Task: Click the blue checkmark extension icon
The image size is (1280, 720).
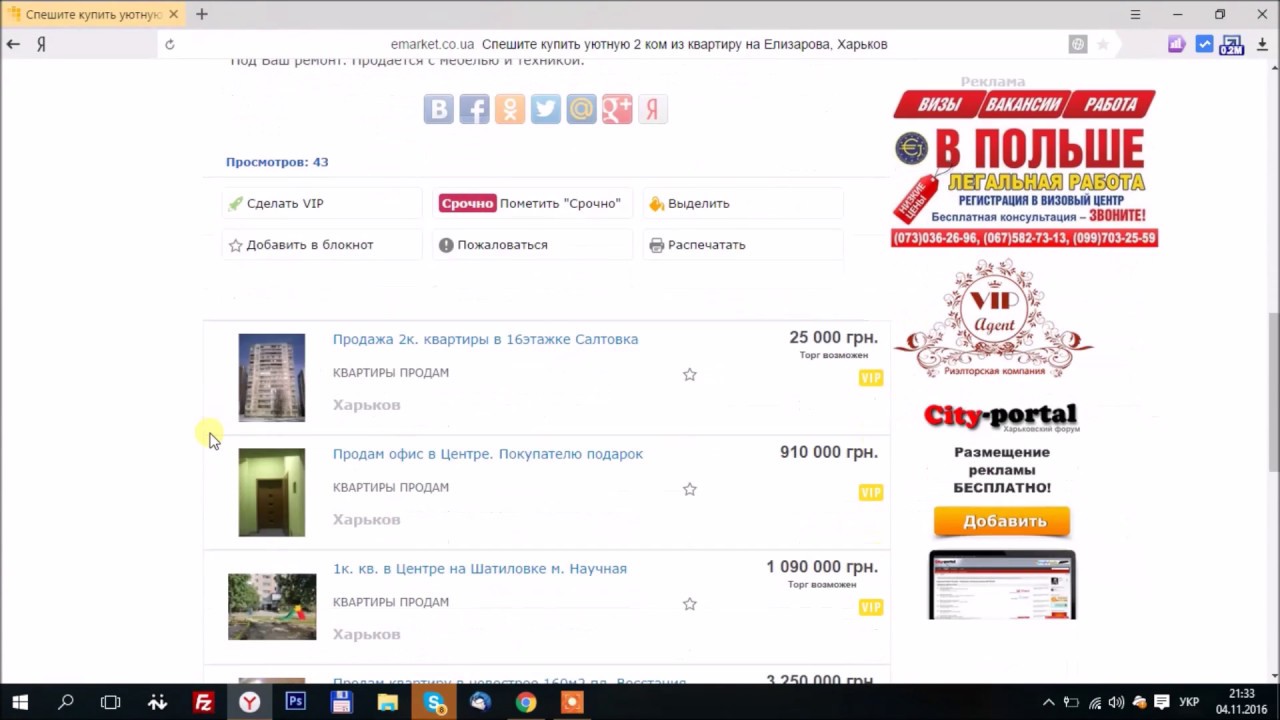Action: [x=1205, y=44]
